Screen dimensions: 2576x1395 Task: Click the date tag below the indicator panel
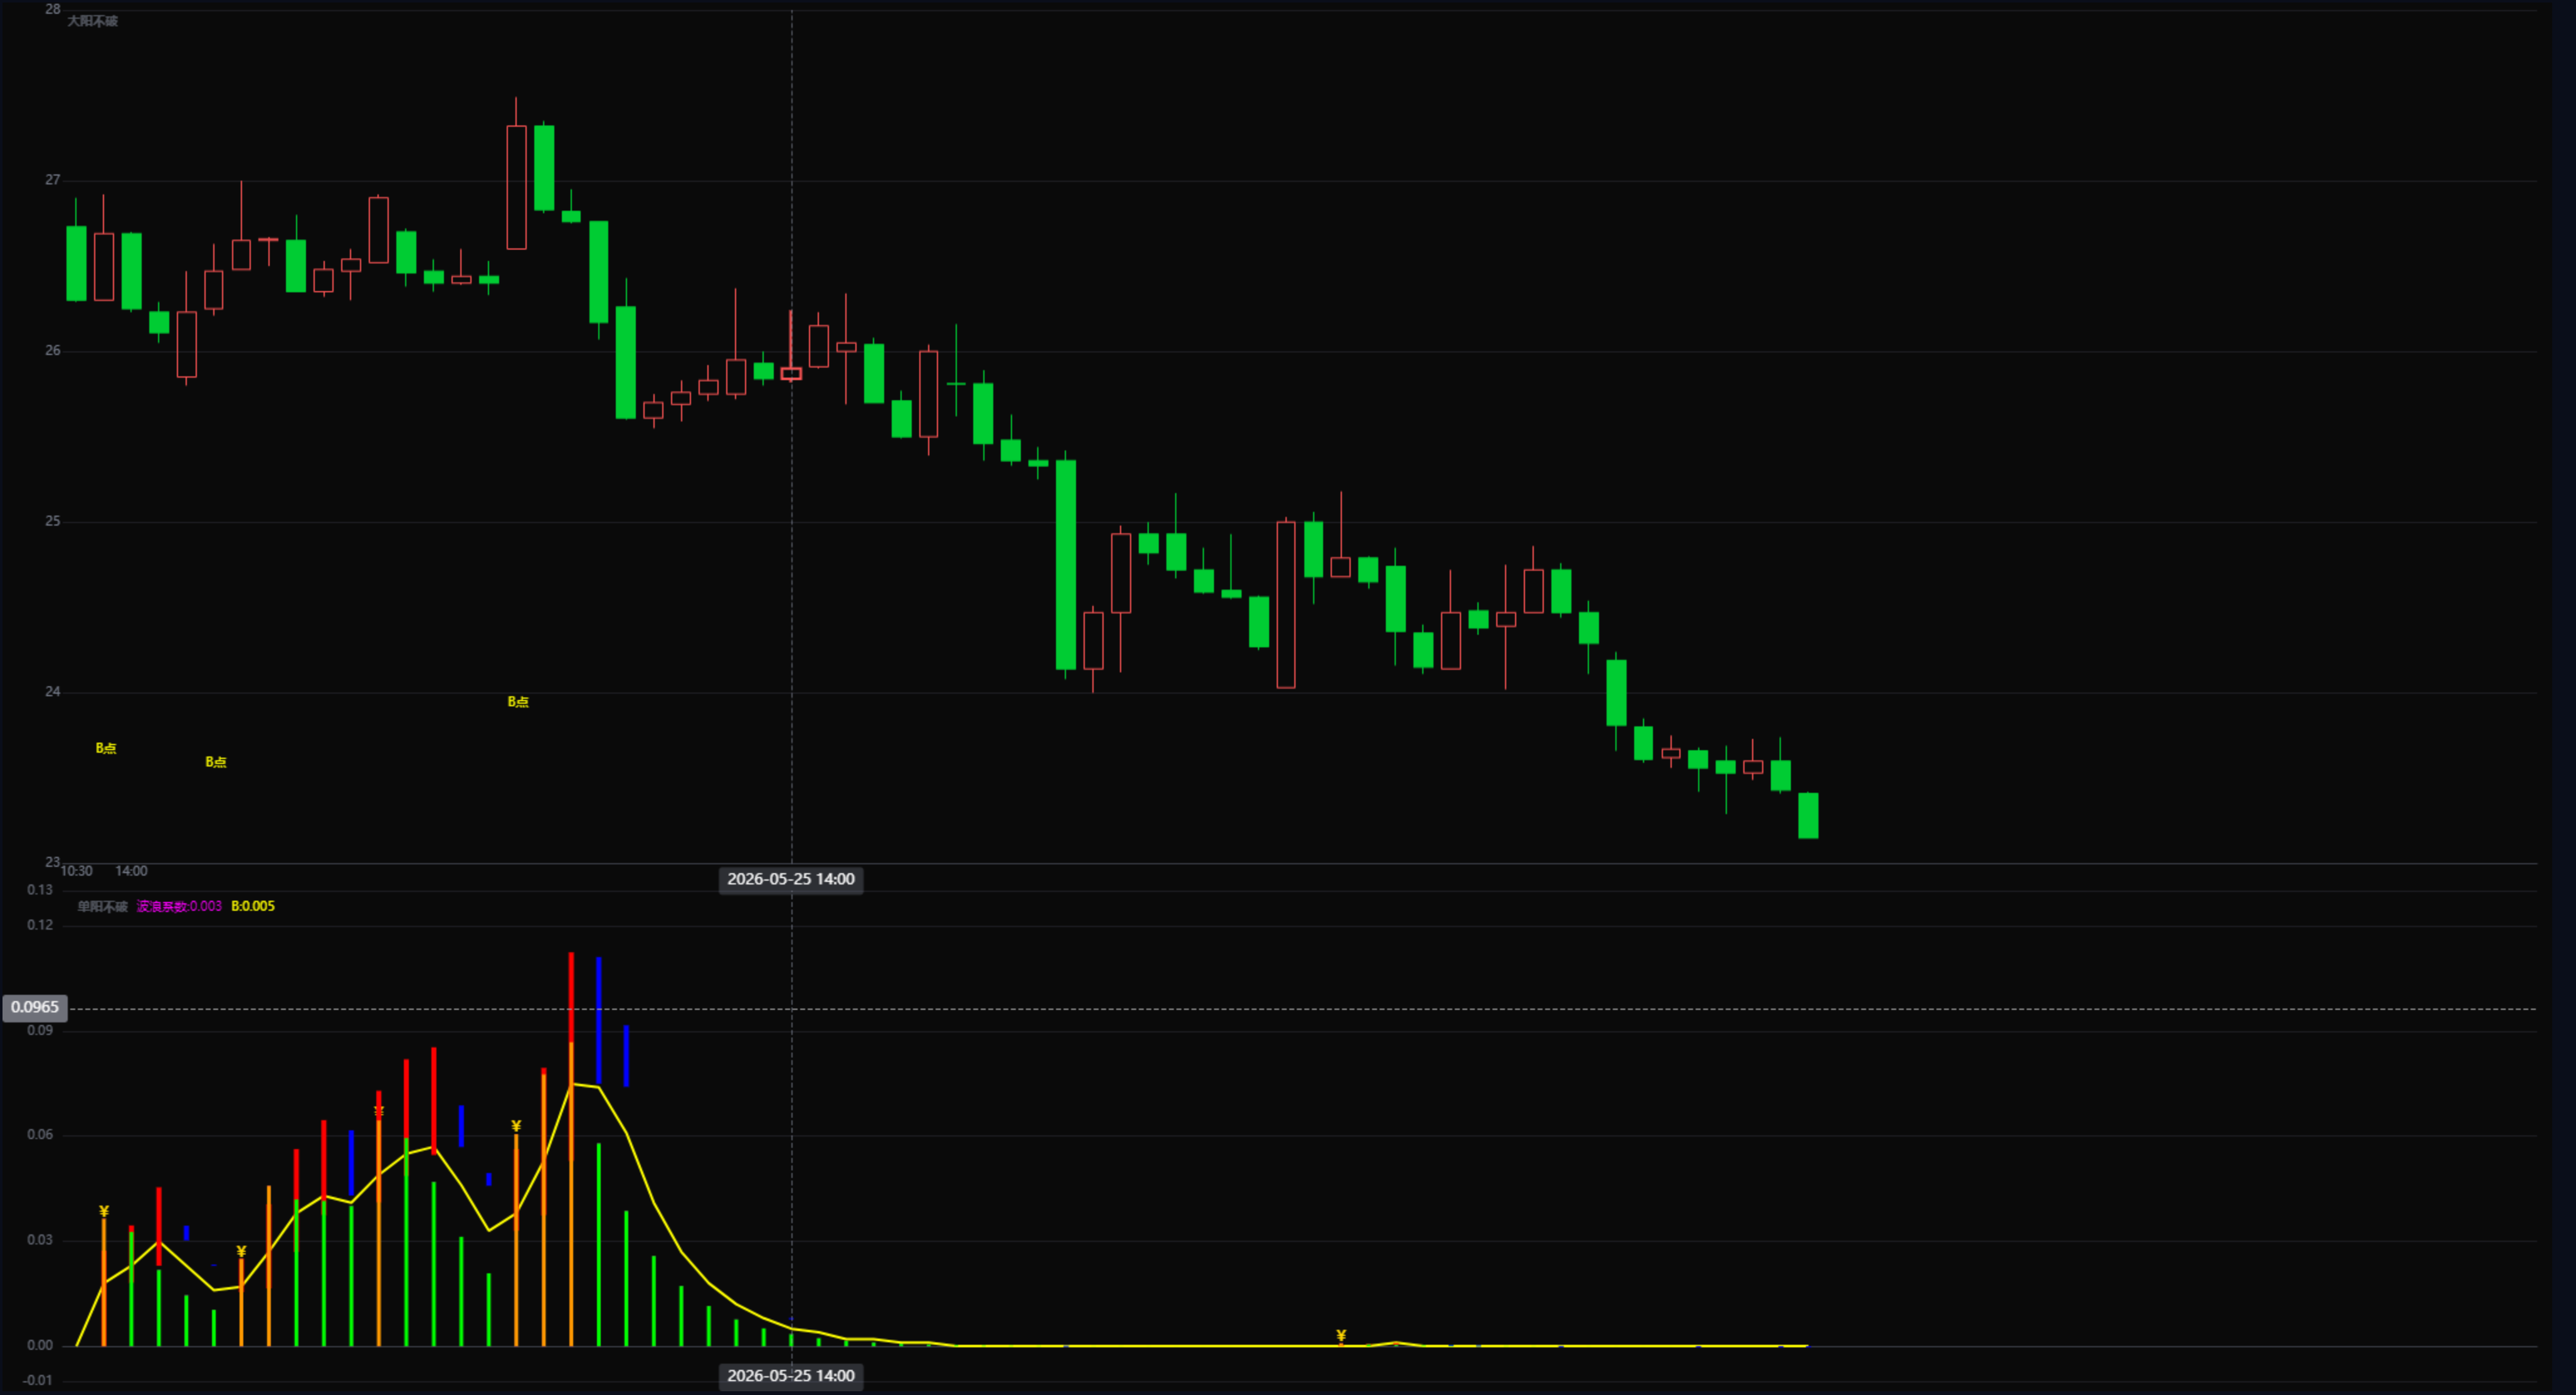point(791,1376)
